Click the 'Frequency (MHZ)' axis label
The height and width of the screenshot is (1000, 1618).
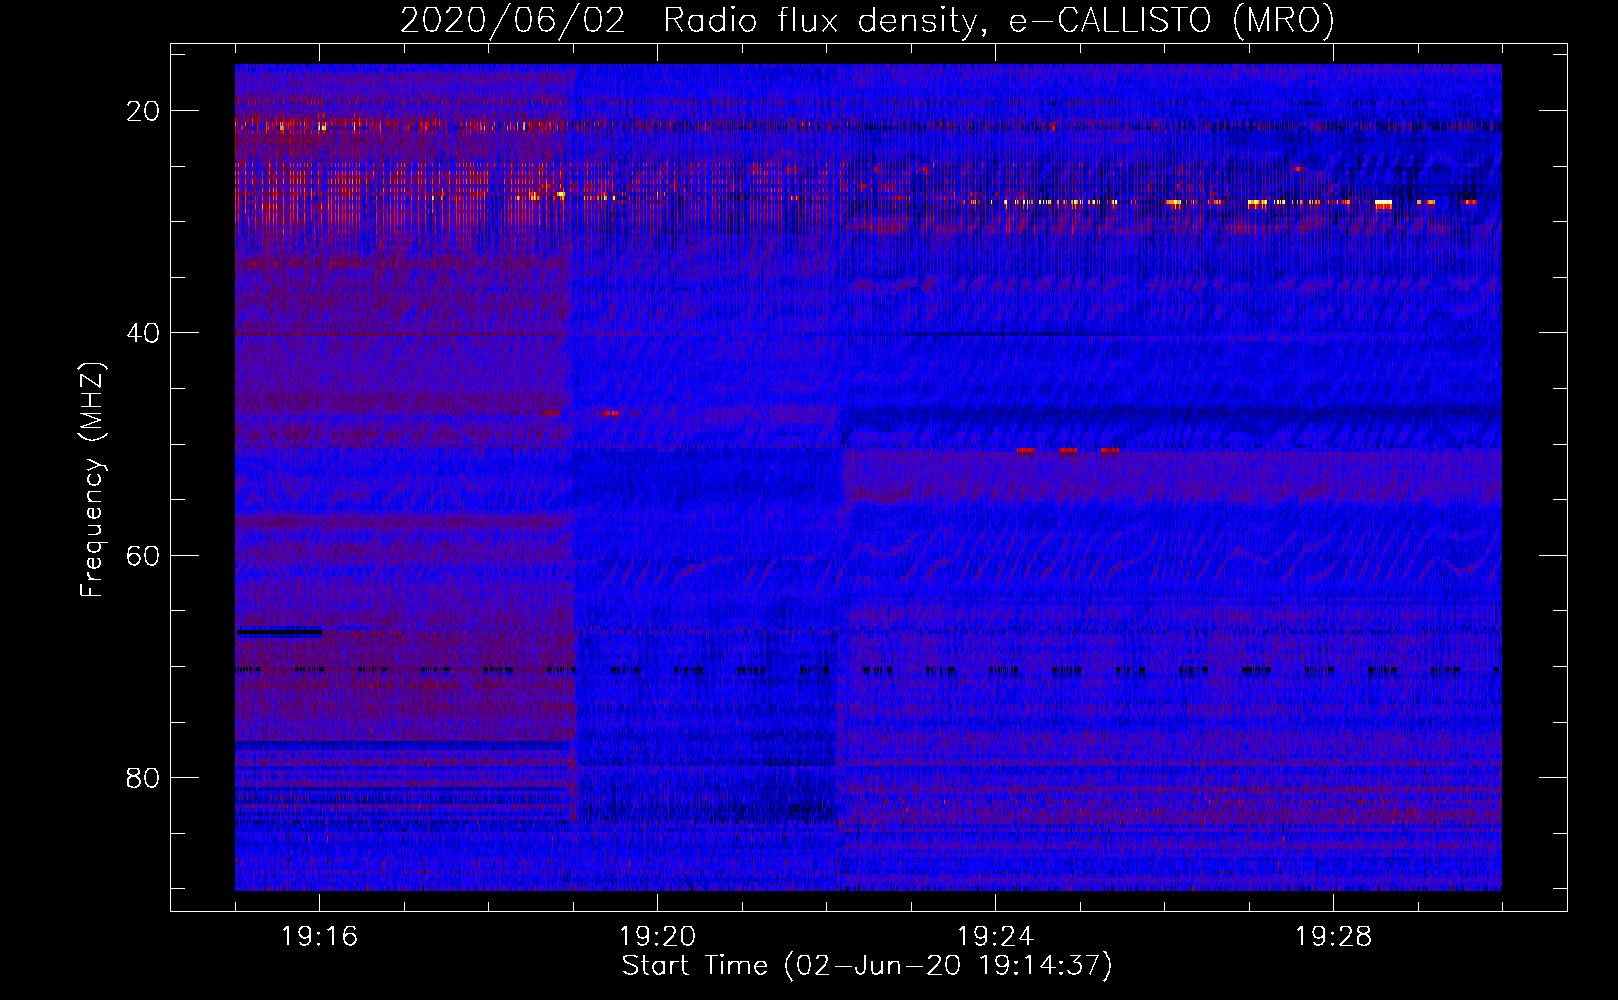pyautogui.click(x=92, y=480)
